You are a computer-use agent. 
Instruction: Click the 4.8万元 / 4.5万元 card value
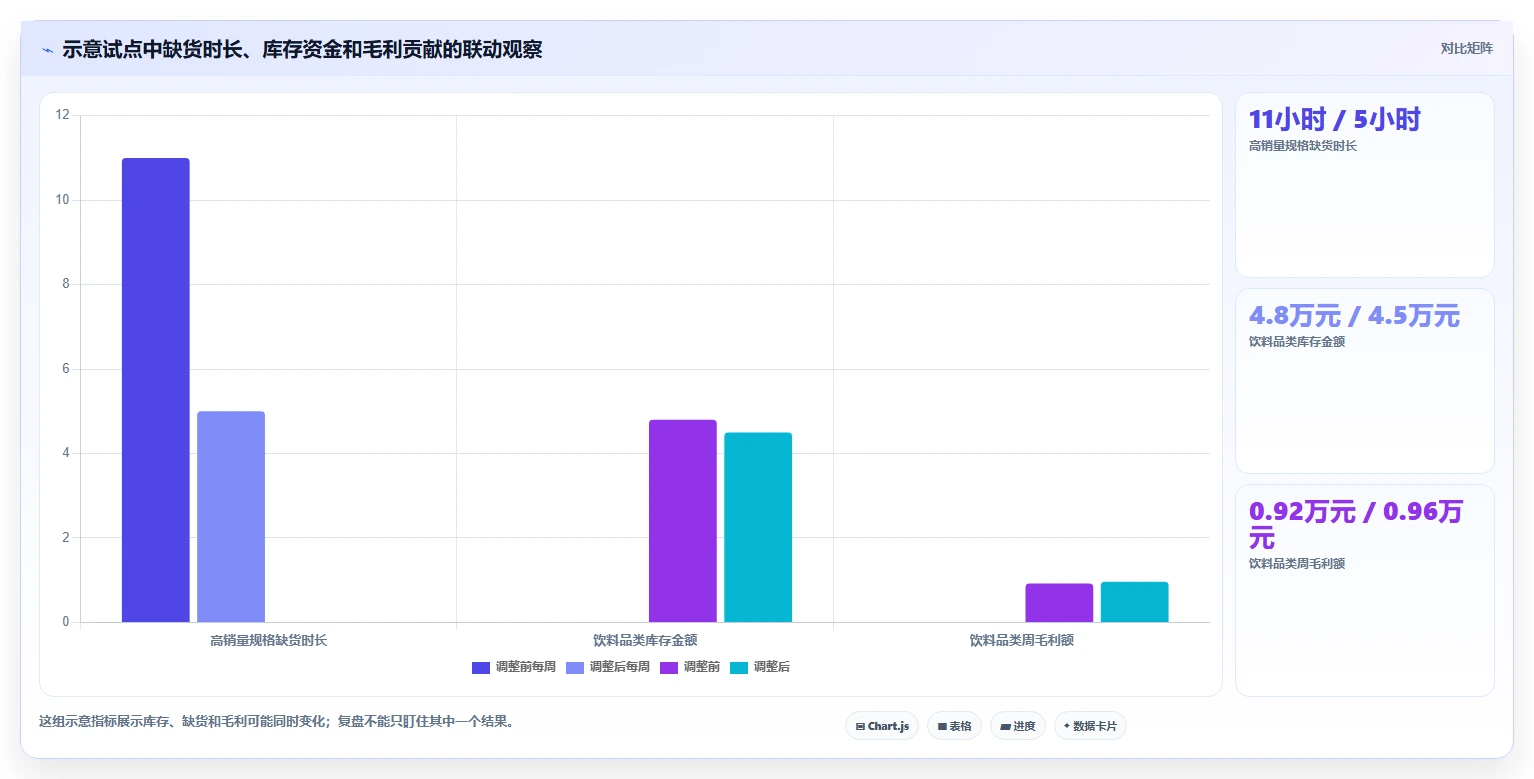click(1354, 316)
